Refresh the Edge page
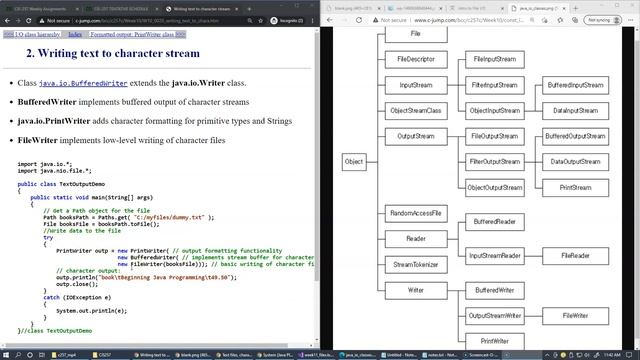Viewport: 640px width, 360px height. coord(359,20)
